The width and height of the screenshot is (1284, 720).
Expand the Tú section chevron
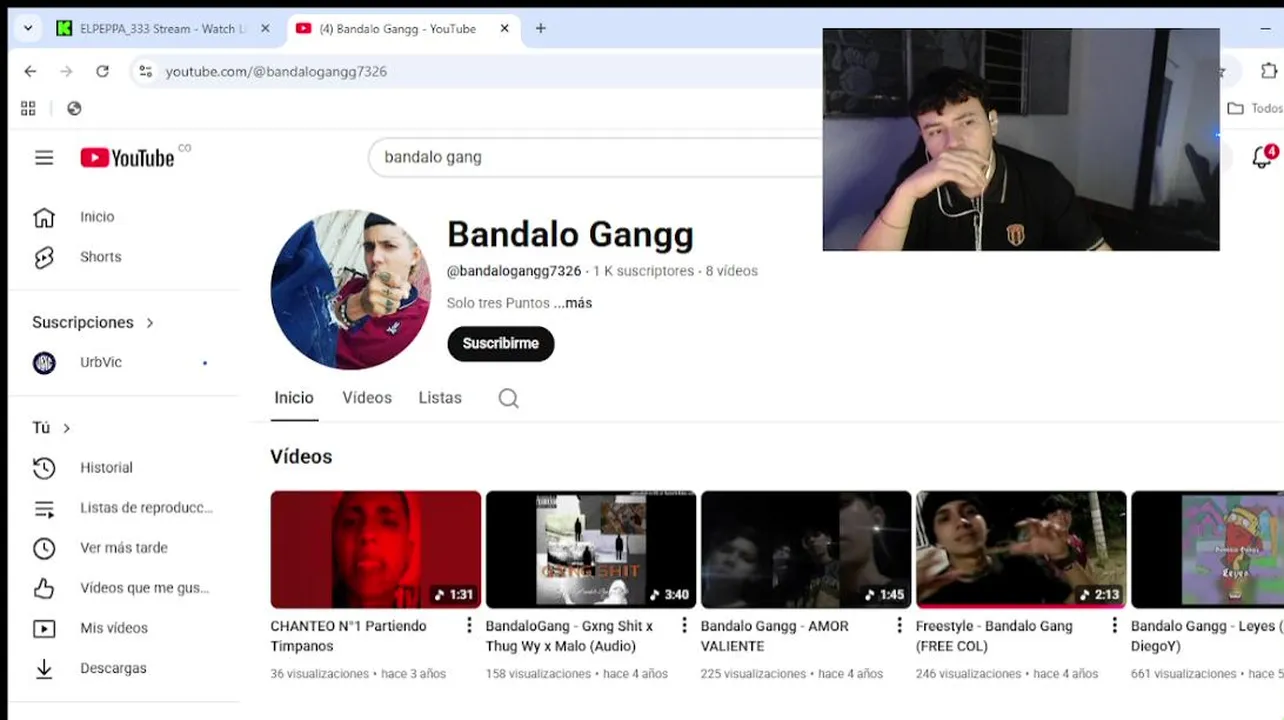coord(67,428)
